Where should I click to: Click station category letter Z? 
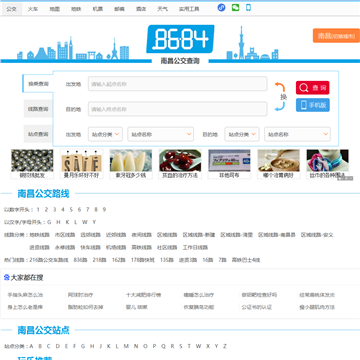point(225,346)
